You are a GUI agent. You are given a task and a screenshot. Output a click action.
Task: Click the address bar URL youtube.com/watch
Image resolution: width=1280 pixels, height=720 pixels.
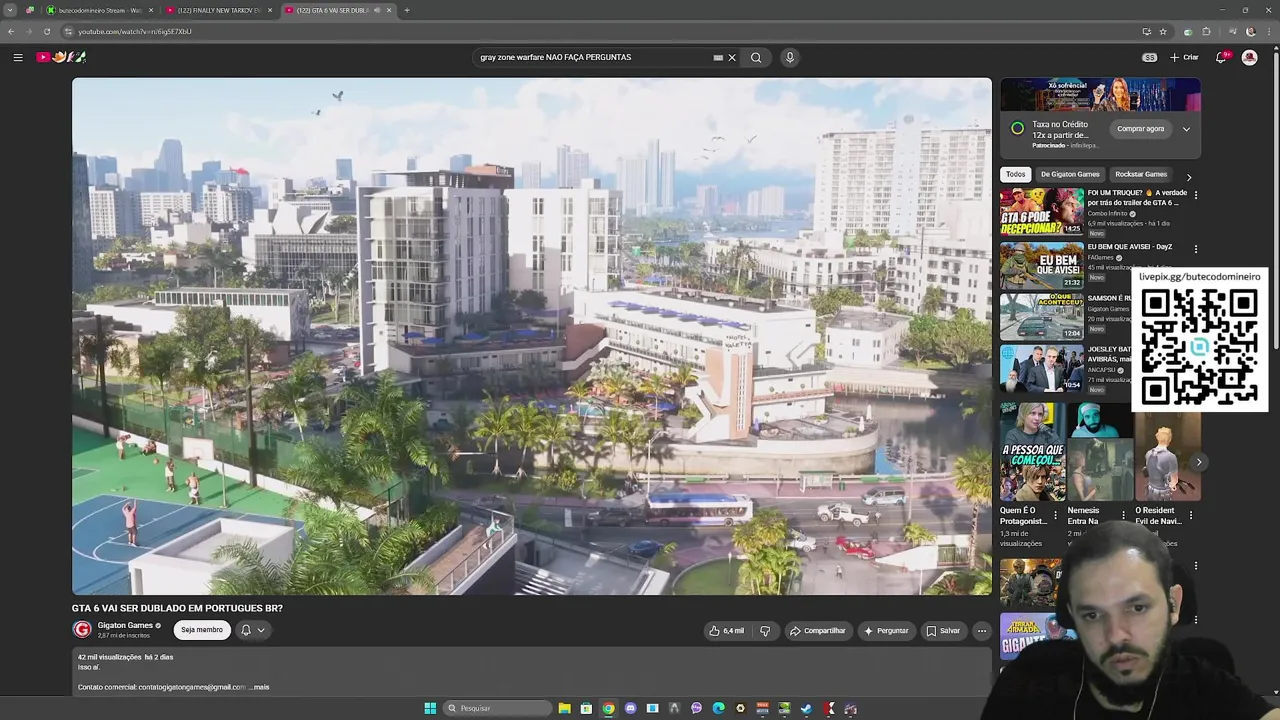coord(135,31)
